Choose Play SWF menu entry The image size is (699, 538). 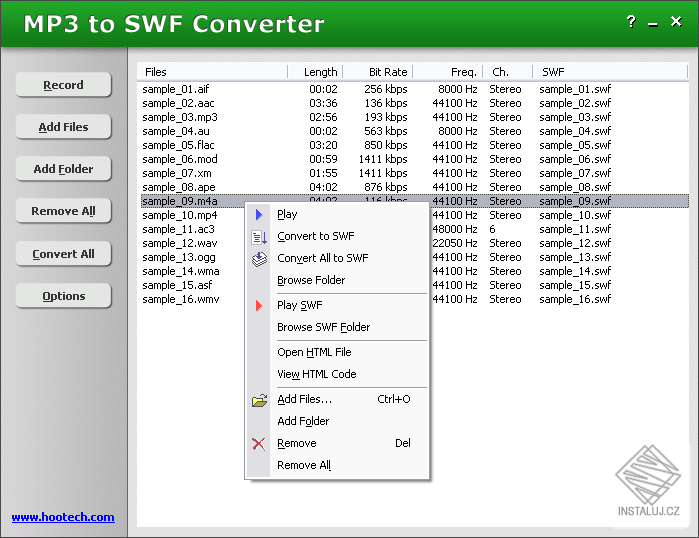pyautogui.click(x=337, y=305)
